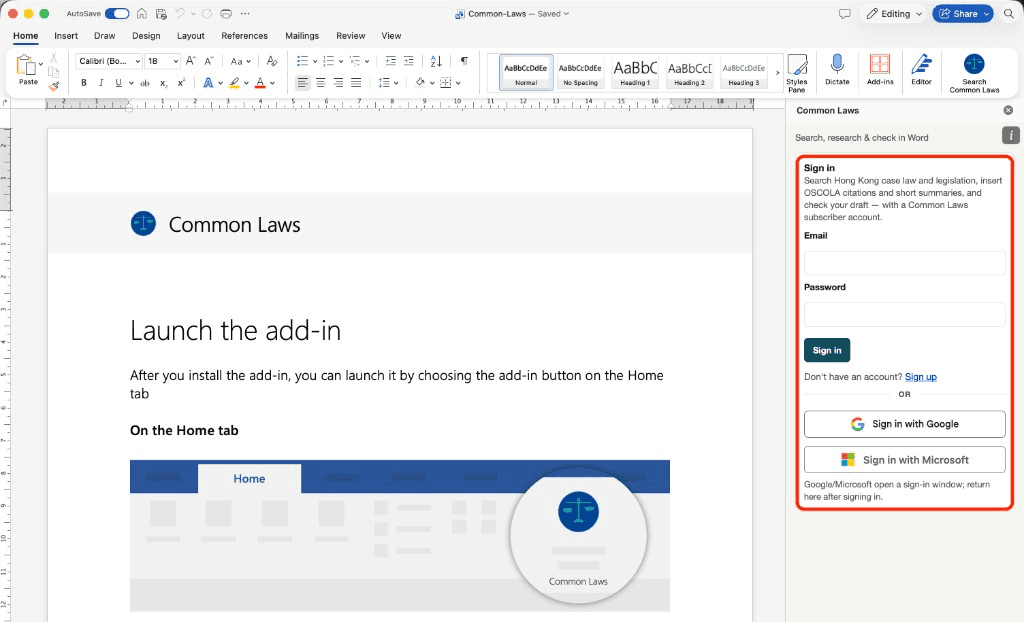Toggle the AutoSave switch
The width and height of the screenshot is (1024, 622).
point(117,14)
